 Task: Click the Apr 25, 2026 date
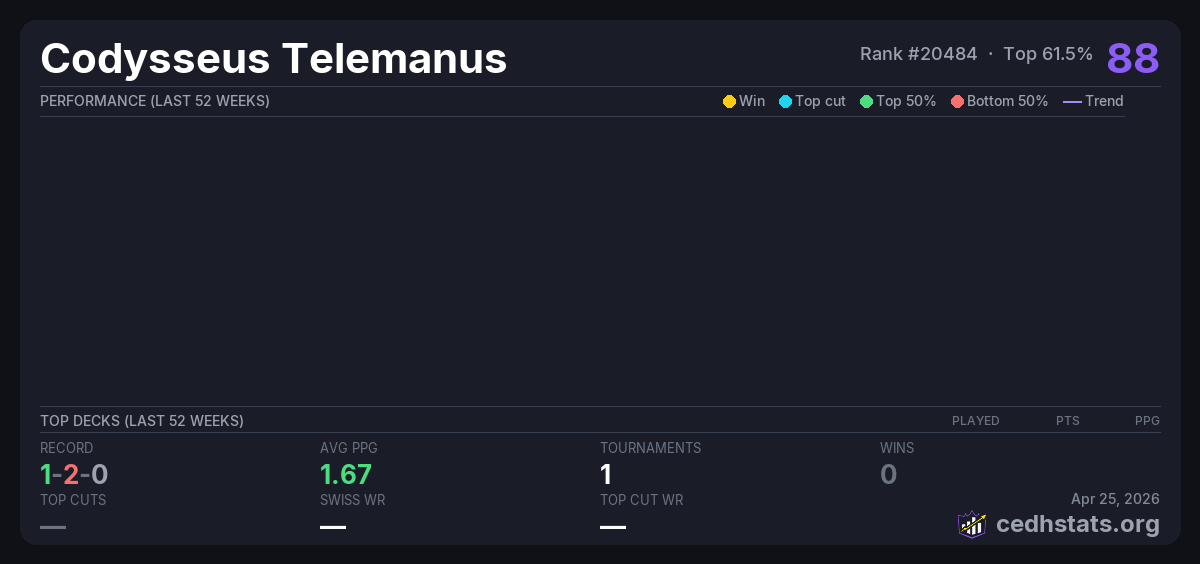pos(1115,499)
